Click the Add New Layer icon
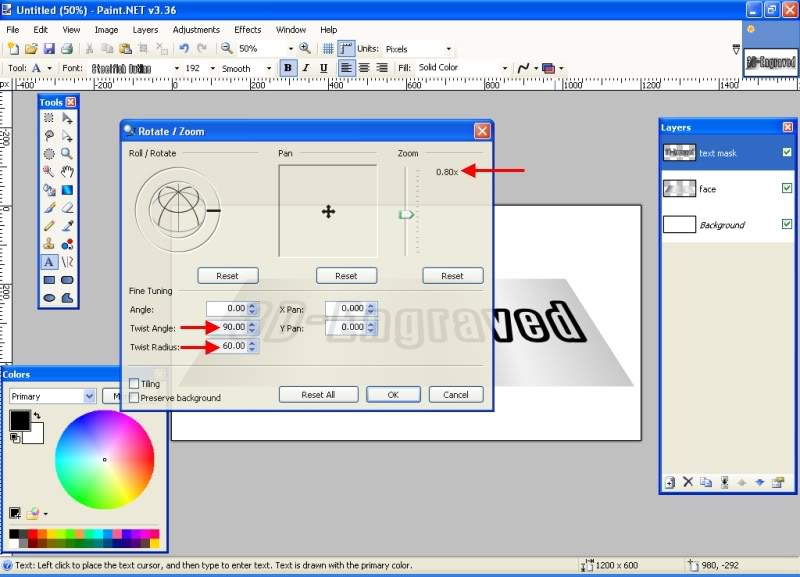The image size is (800, 577). pyautogui.click(x=670, y=483)
